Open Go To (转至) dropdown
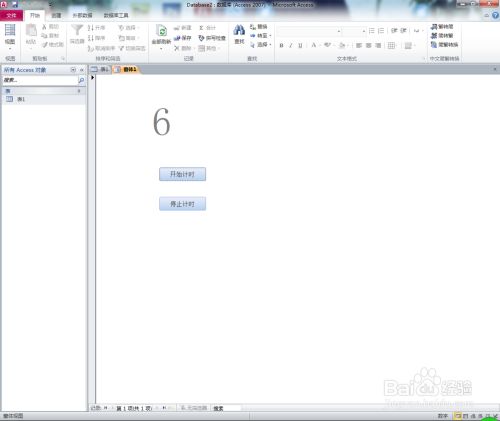This screenshot has width=500, height=421. (261, 36)
